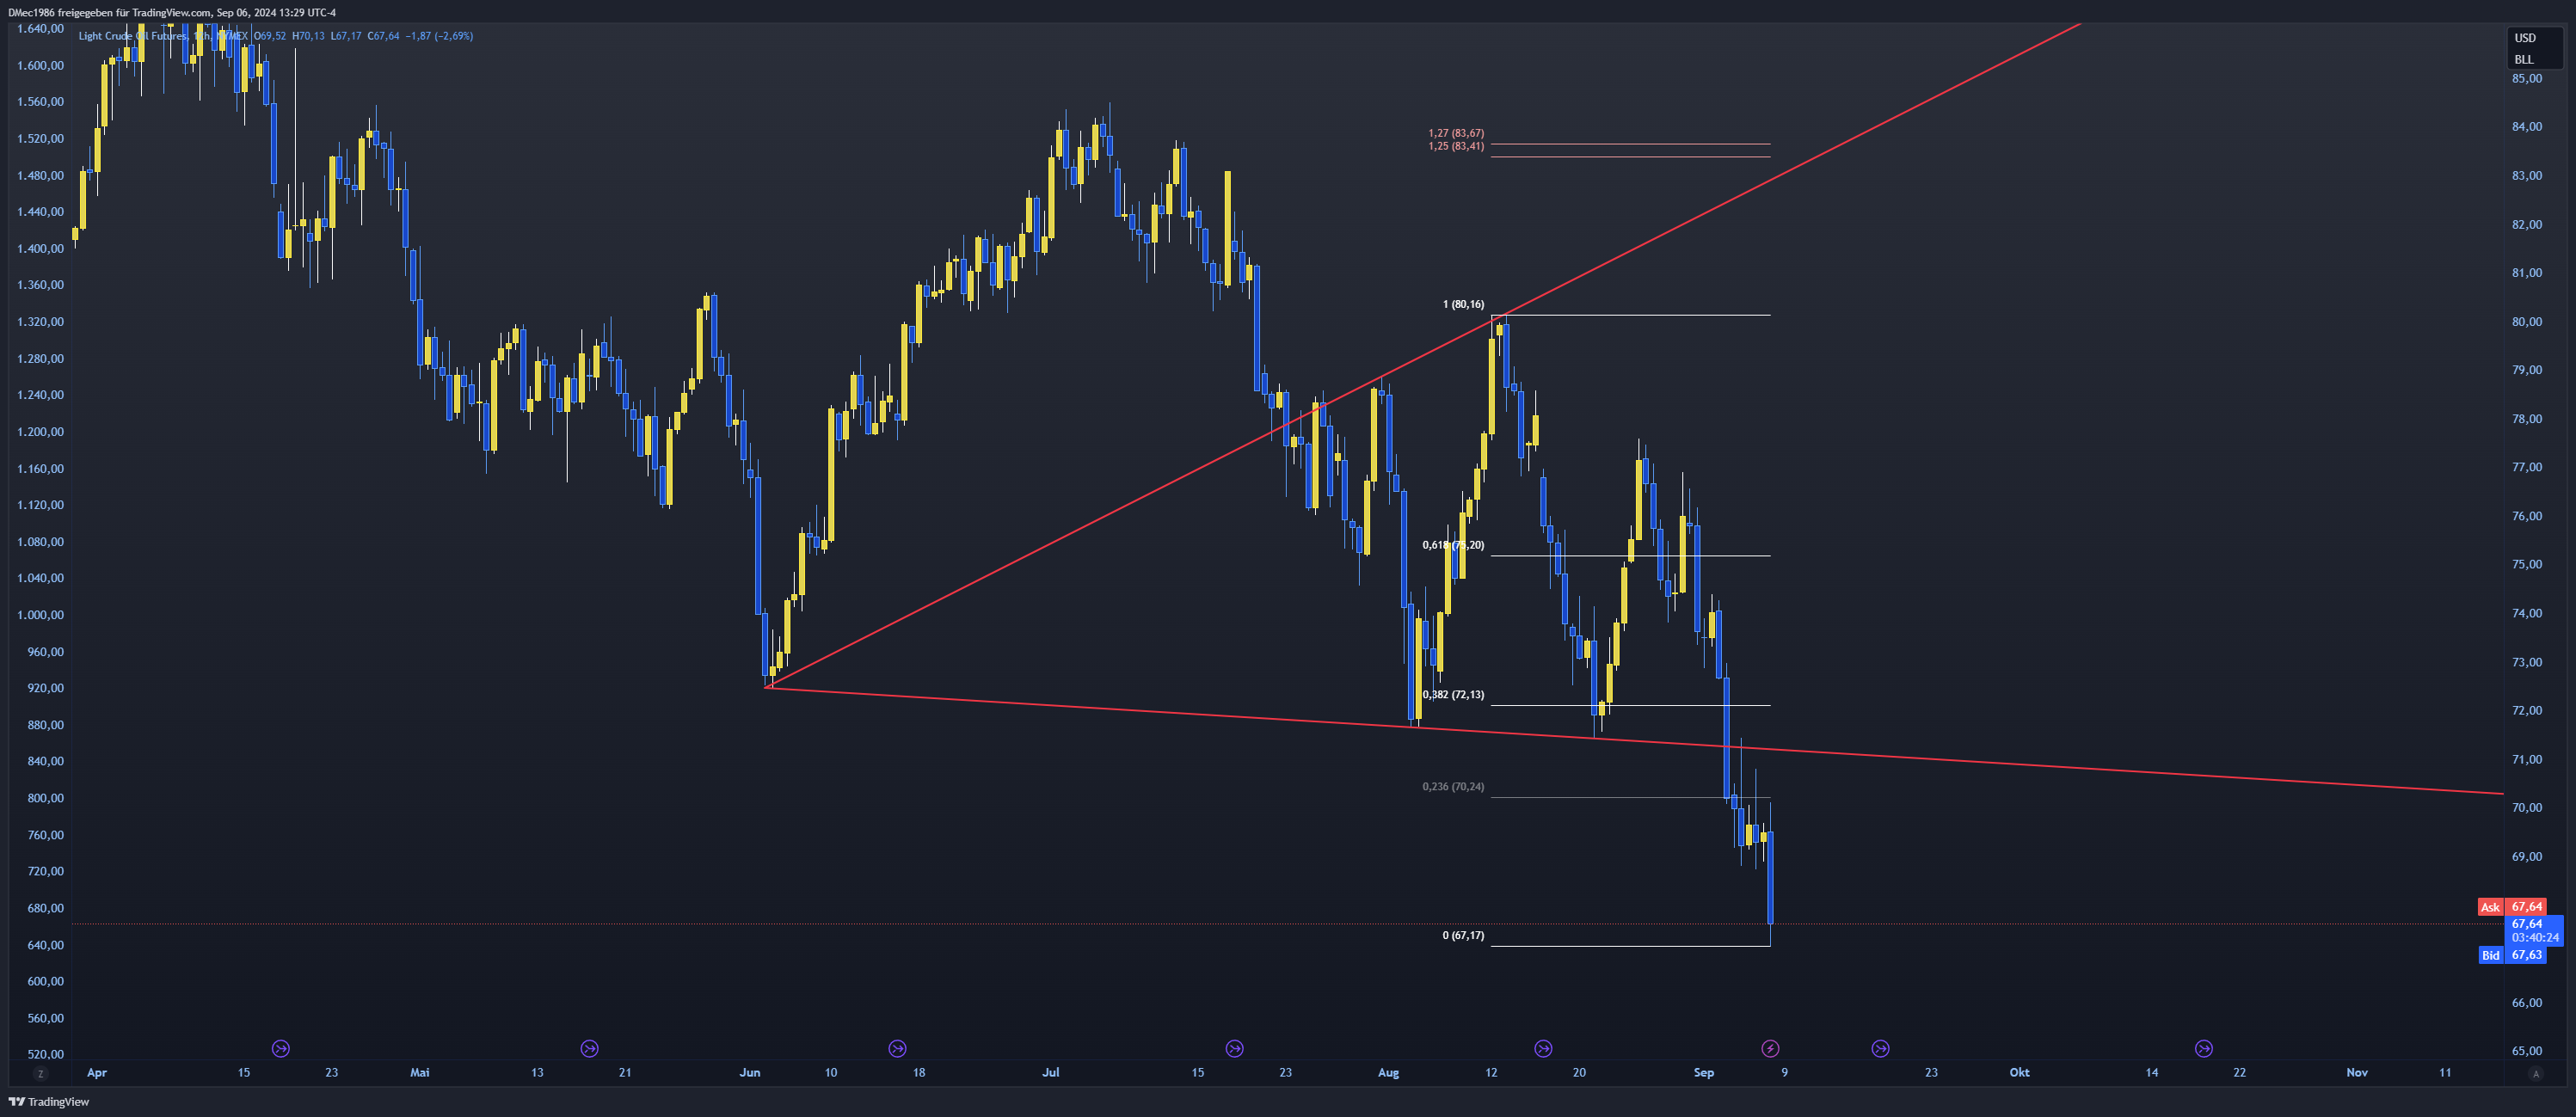Click the Apr label on the time axis
This screenshot has height=1117, width=2576.
coord(97,1073)
